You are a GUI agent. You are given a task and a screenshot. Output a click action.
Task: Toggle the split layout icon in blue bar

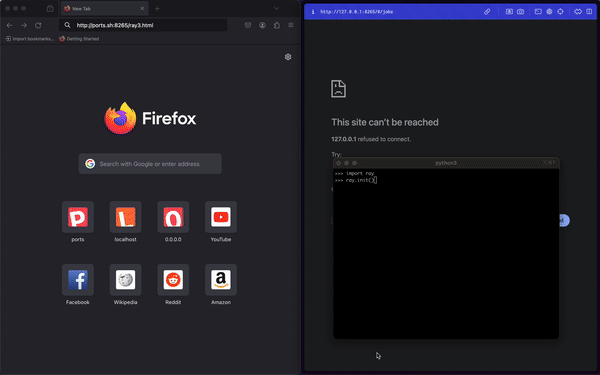[589, 12]
